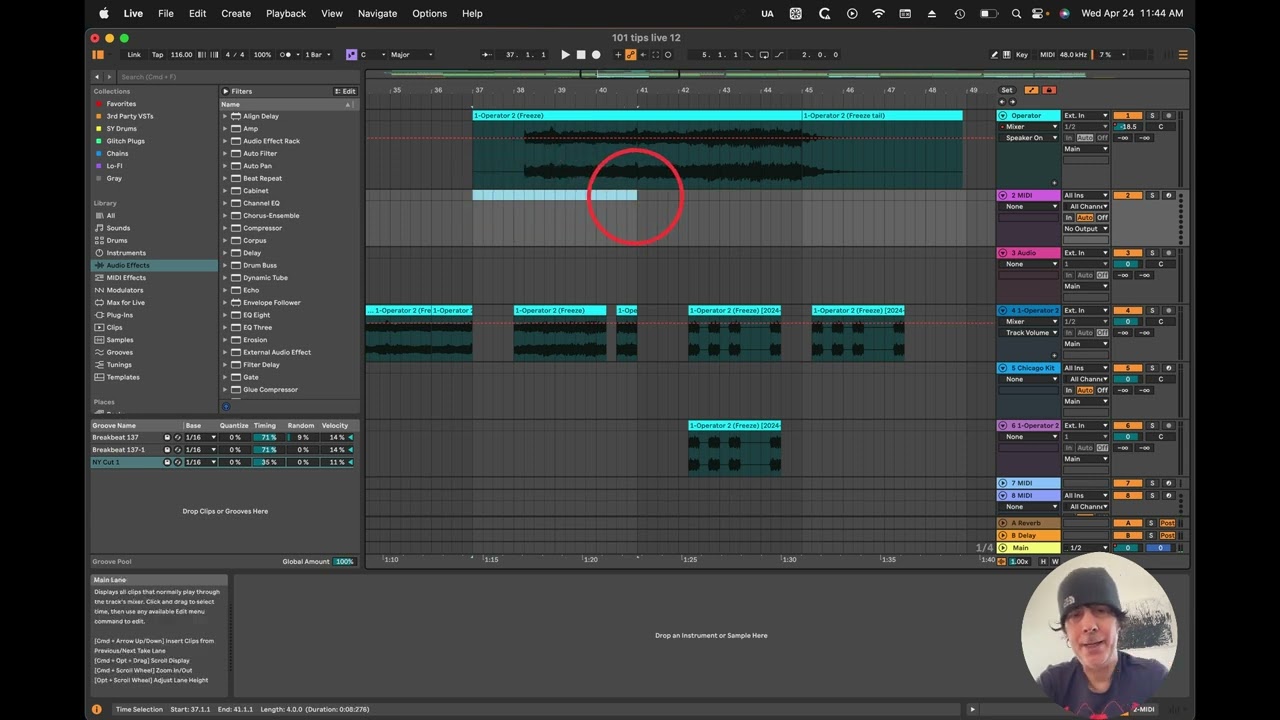The image size is (1280, 720).
Task: Click the Tap tempo button
Action: tap(157, 55)
